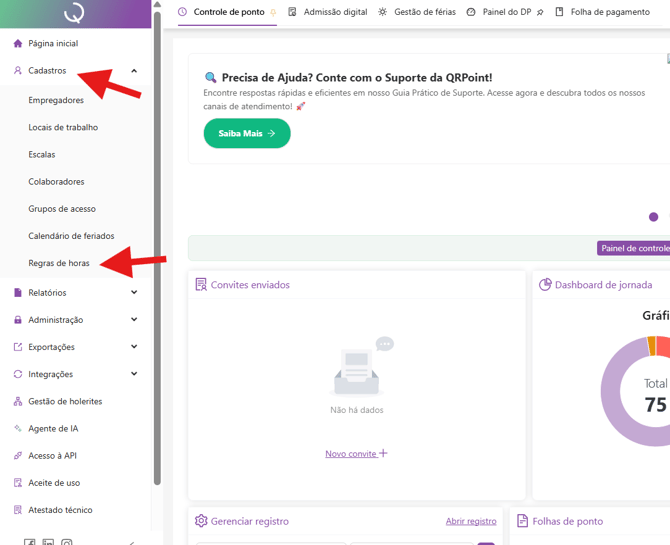670x545 pixels.
Task: Click the purple carousel indicator dot
Action: [x=654, y=217]
